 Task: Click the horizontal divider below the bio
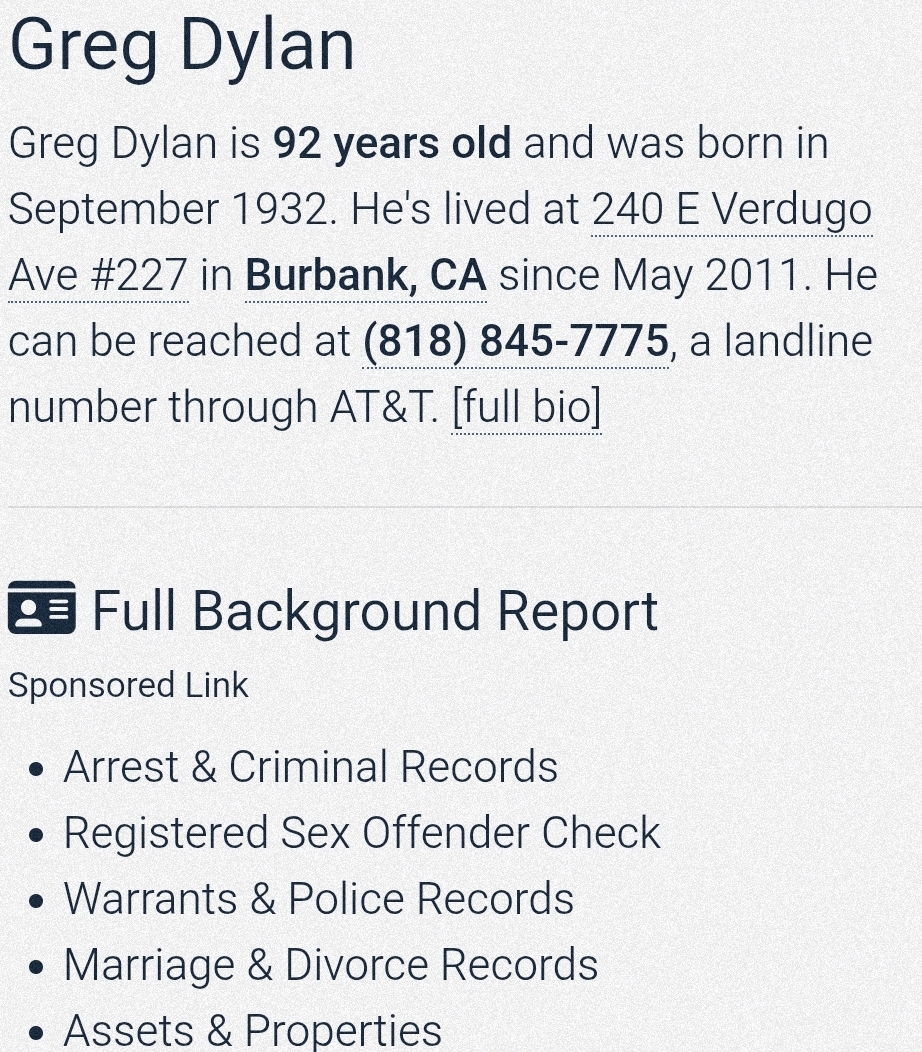[x=461, y=507]
